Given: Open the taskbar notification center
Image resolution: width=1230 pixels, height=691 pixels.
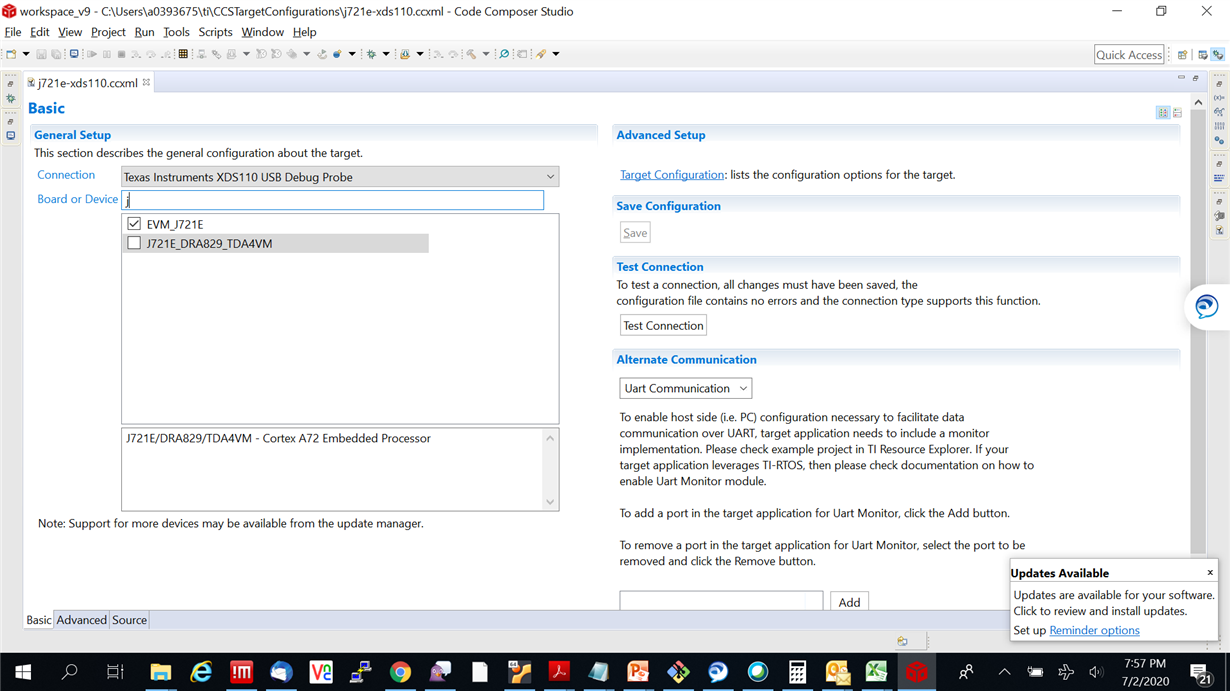Looking at the screenshot, I should [1201, 672].
